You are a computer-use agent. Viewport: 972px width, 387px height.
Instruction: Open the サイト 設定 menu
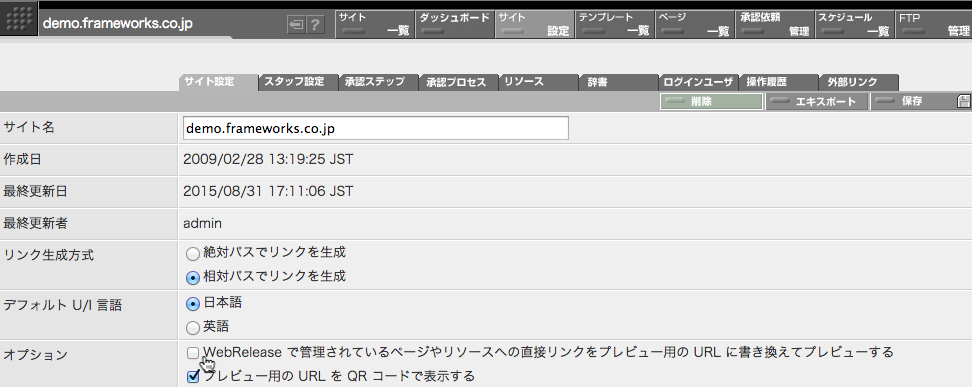(x=535, y=25)
